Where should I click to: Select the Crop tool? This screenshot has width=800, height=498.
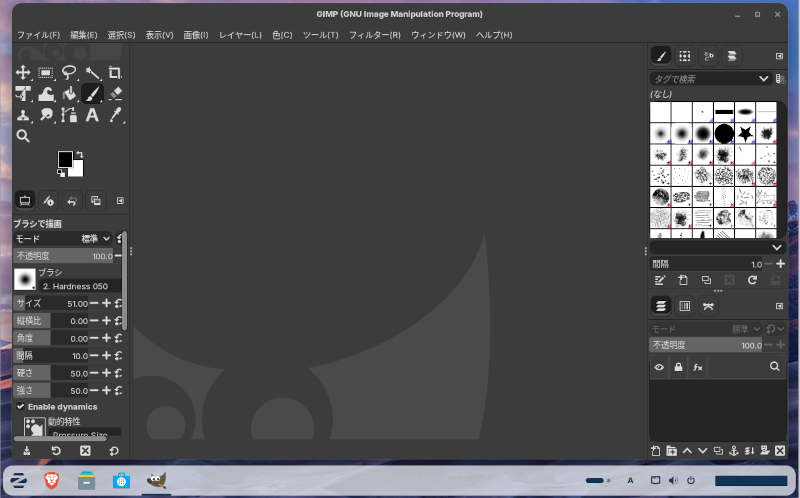[x=115, y=72]
